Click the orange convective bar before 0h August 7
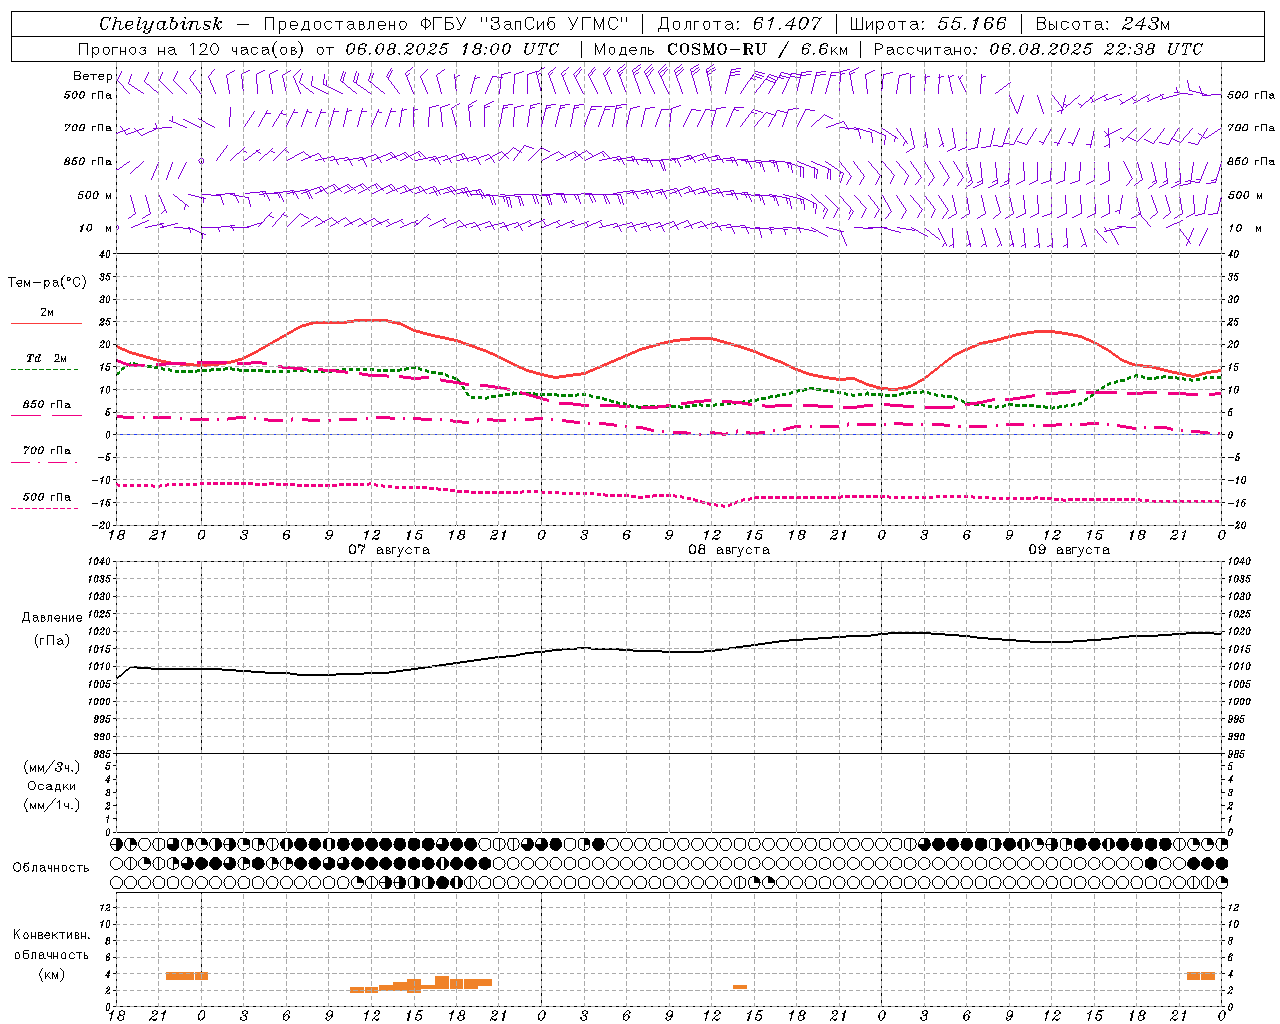 (187, 976)
